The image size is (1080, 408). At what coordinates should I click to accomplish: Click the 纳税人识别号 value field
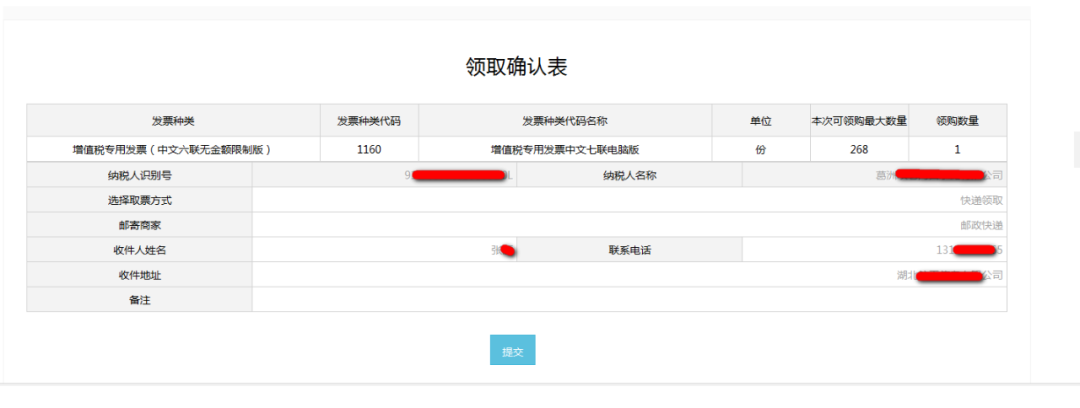pos(384,175)
